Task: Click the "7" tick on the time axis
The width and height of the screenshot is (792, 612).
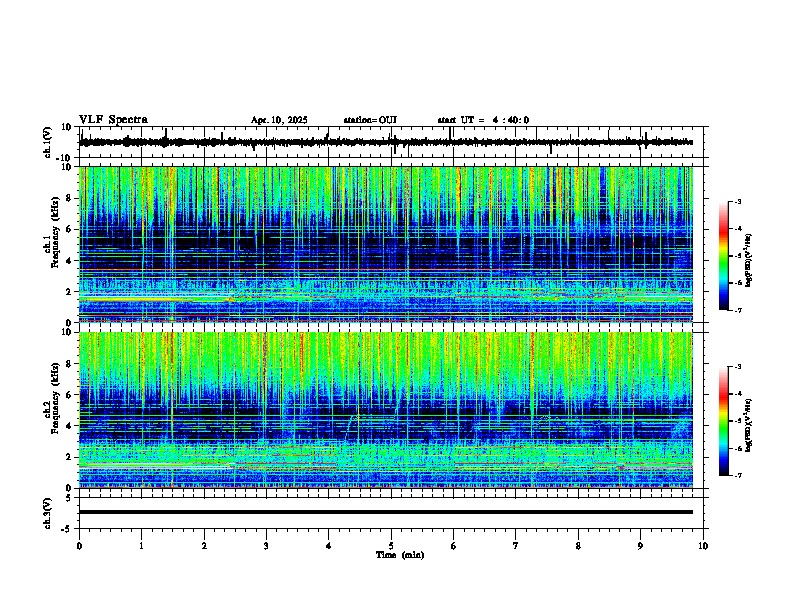Action: pos(516,546)
